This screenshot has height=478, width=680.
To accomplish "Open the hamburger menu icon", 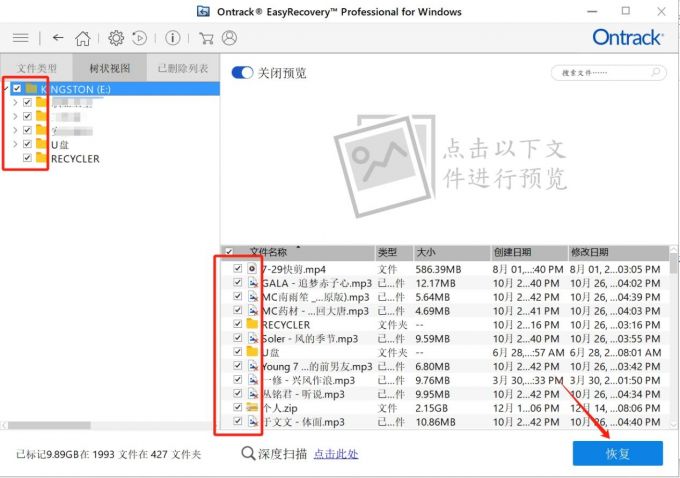I will click(x=20, y=38).
